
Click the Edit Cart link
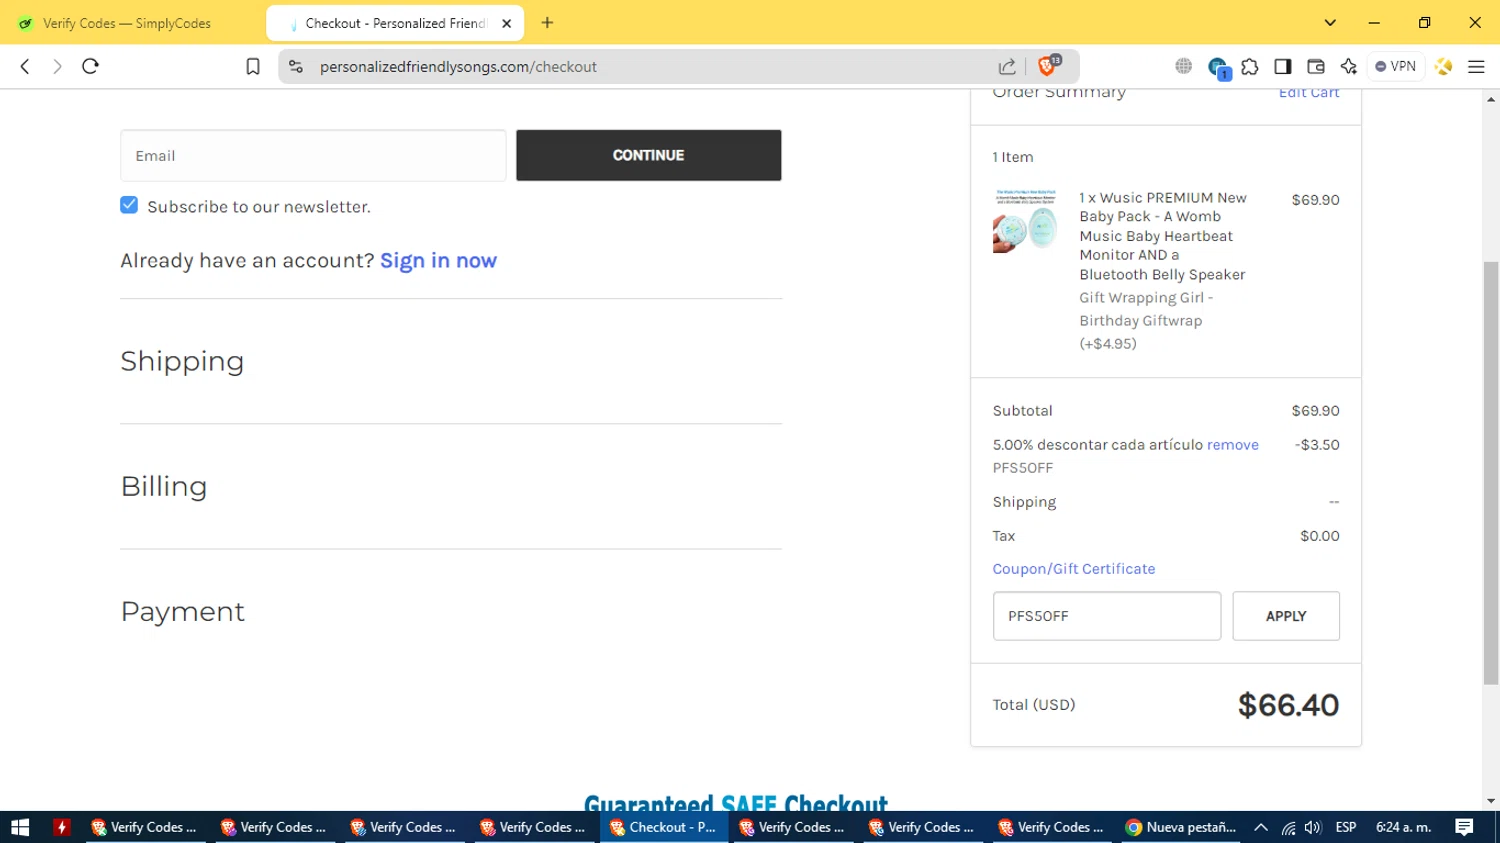pyautogui.click(x=1309, y=92)
